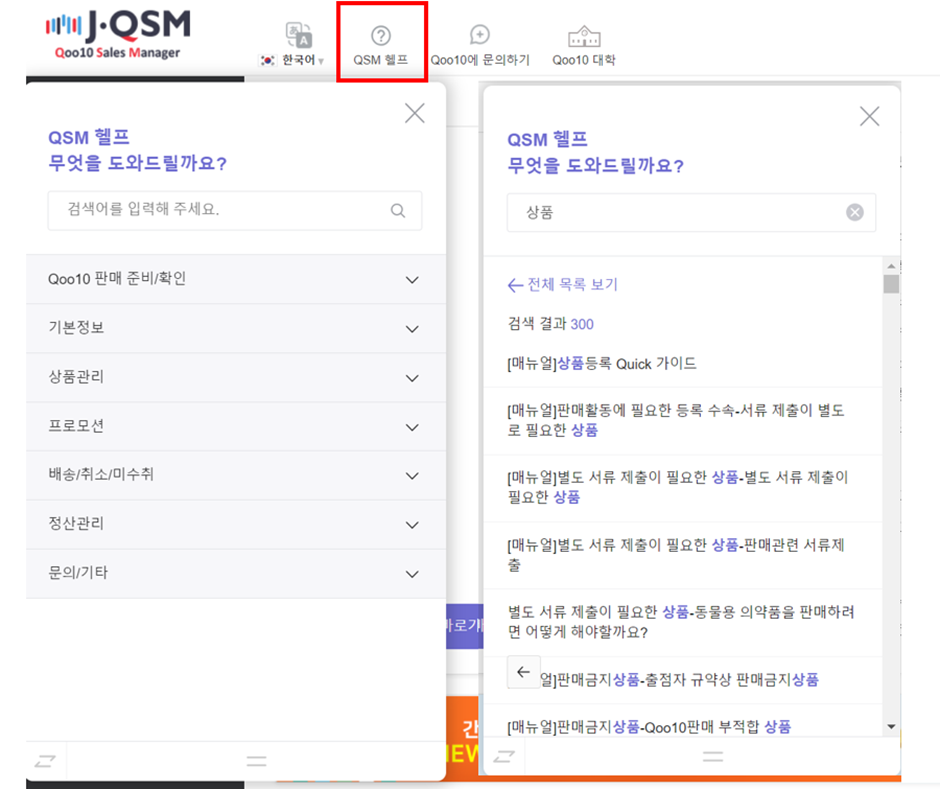Image resolution: width=940 pixels, height=789 pixels.
Task: Click the swap arrows icon in left panel footer
Action: point(45,761)
